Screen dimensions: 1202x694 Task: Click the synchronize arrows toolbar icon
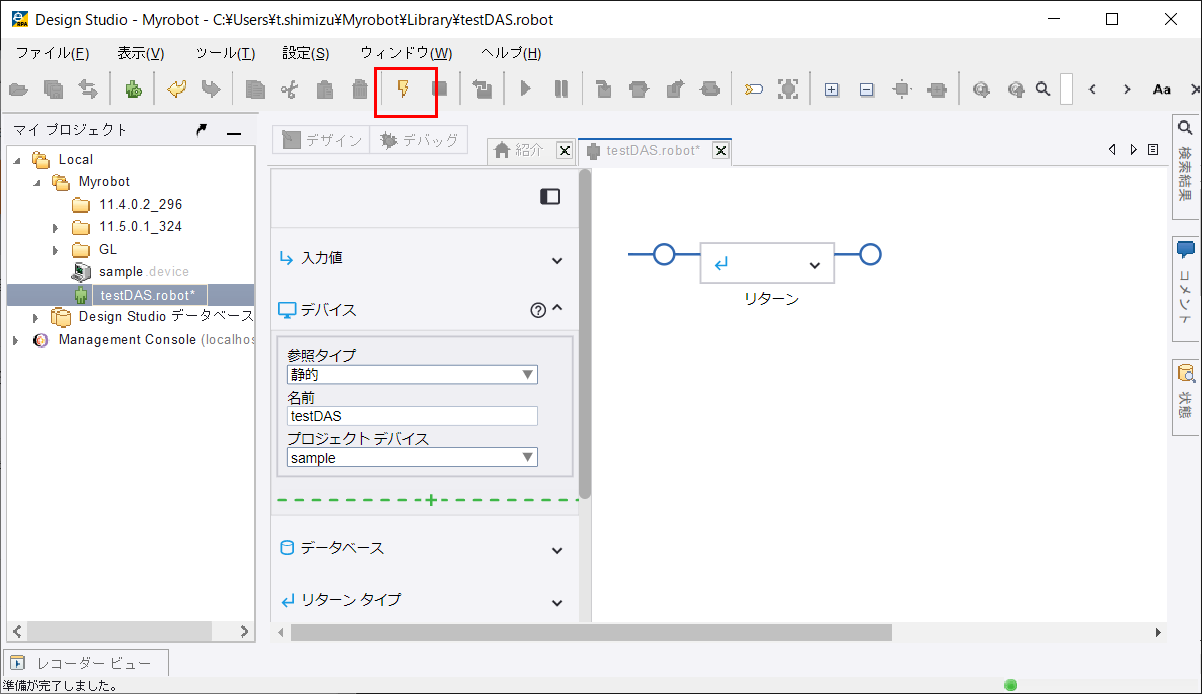click(x=88, y=90)
